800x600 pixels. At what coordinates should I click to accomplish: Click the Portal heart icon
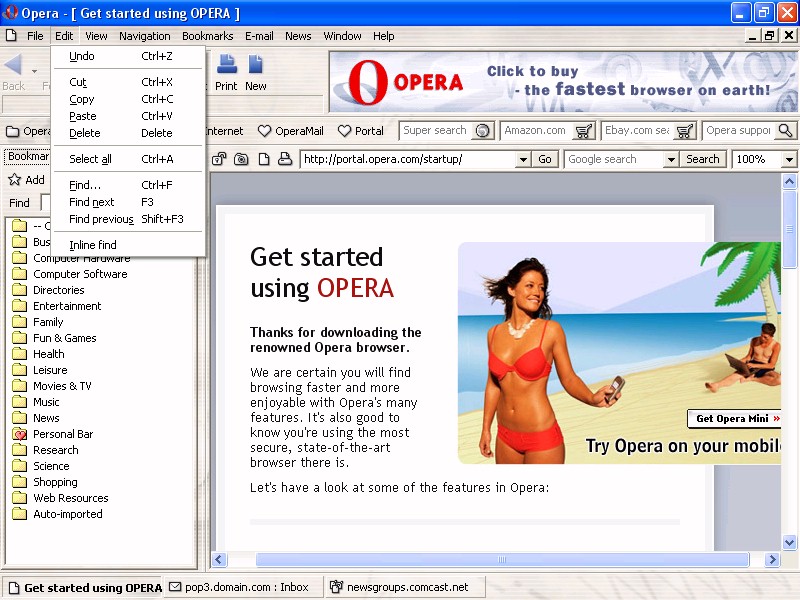(x=344, y=131)
